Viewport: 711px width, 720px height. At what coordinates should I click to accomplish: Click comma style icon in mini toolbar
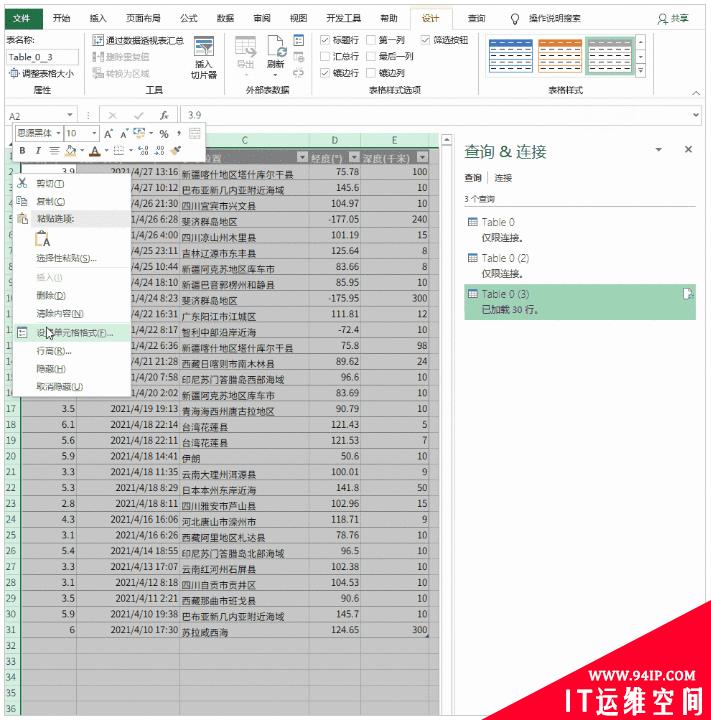coord(179,134)
